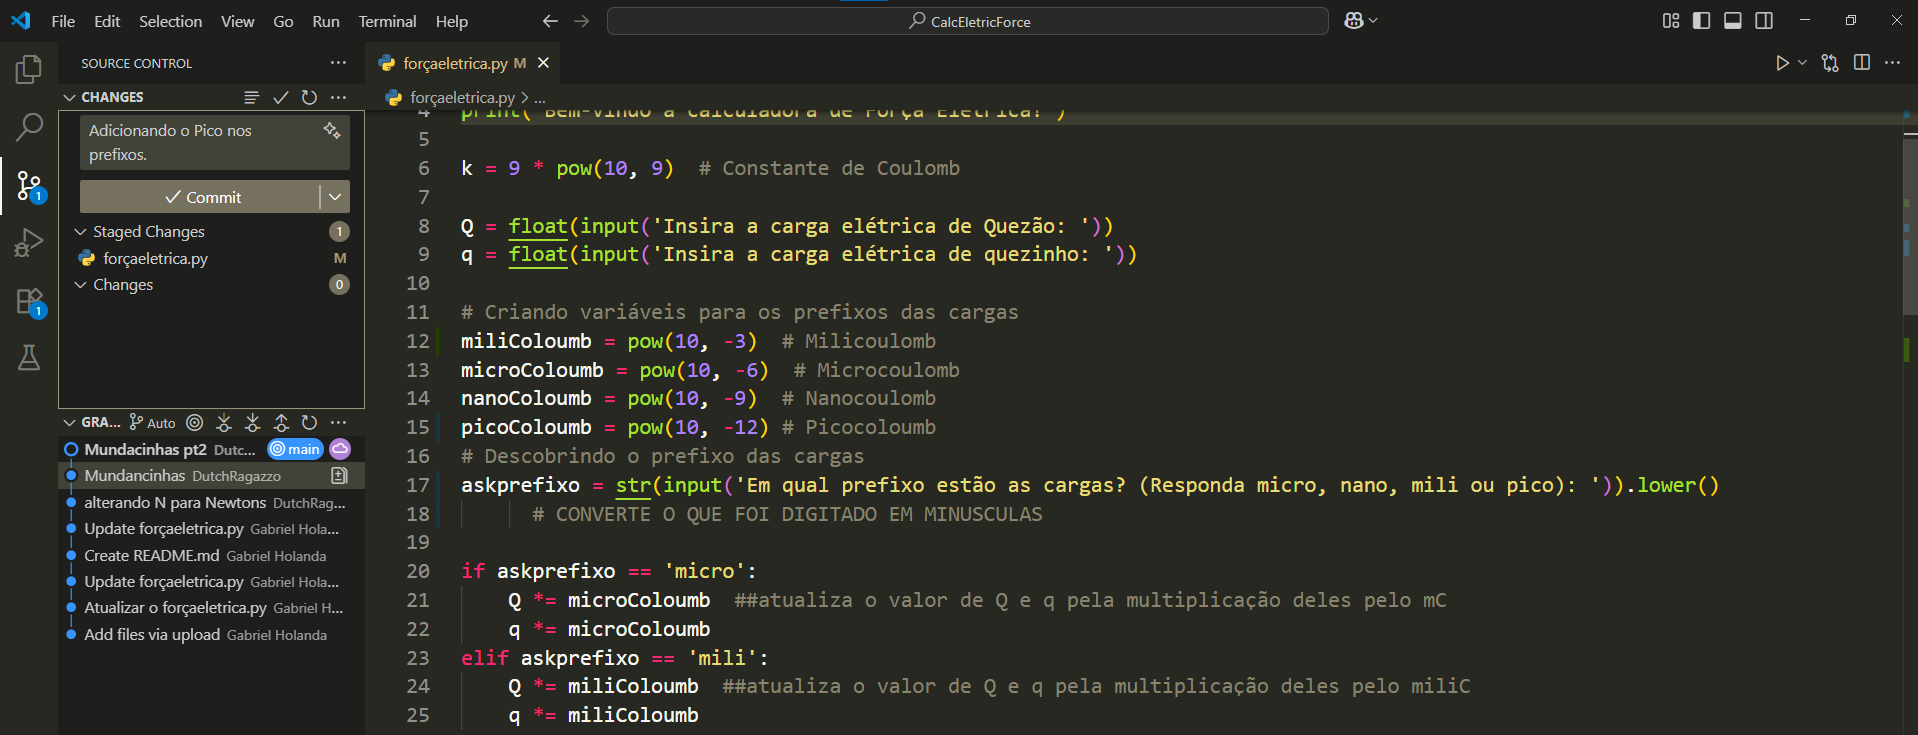Open the Testing flask view
This screenshot has width=1918, height=735.
tap(29, 358)
